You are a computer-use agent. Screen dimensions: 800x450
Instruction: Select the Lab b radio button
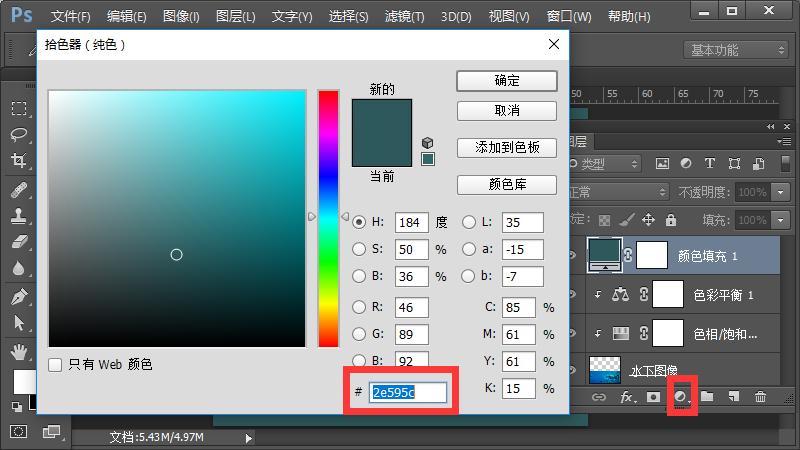[x=468, y=276]
